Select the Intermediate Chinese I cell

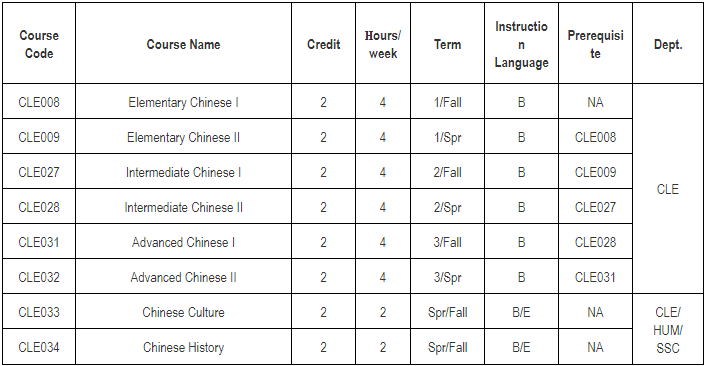click(x=183, y=172)
